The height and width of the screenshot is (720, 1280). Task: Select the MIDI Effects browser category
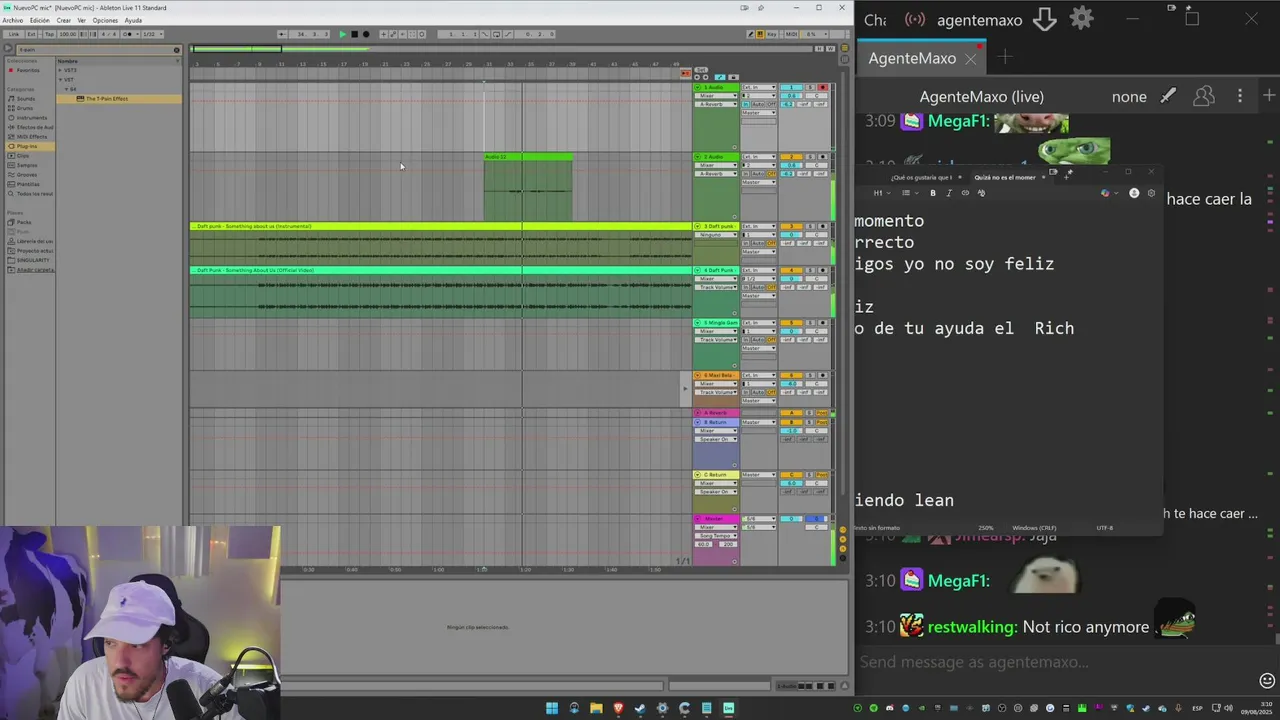(x=32, y=137)
